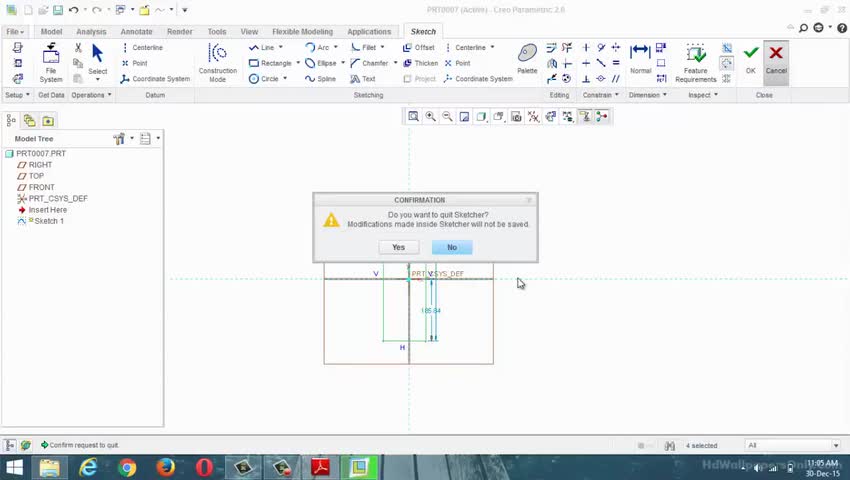
Task: Expand the Rectangle tool dropdown arrow
Action: [298, 63]
